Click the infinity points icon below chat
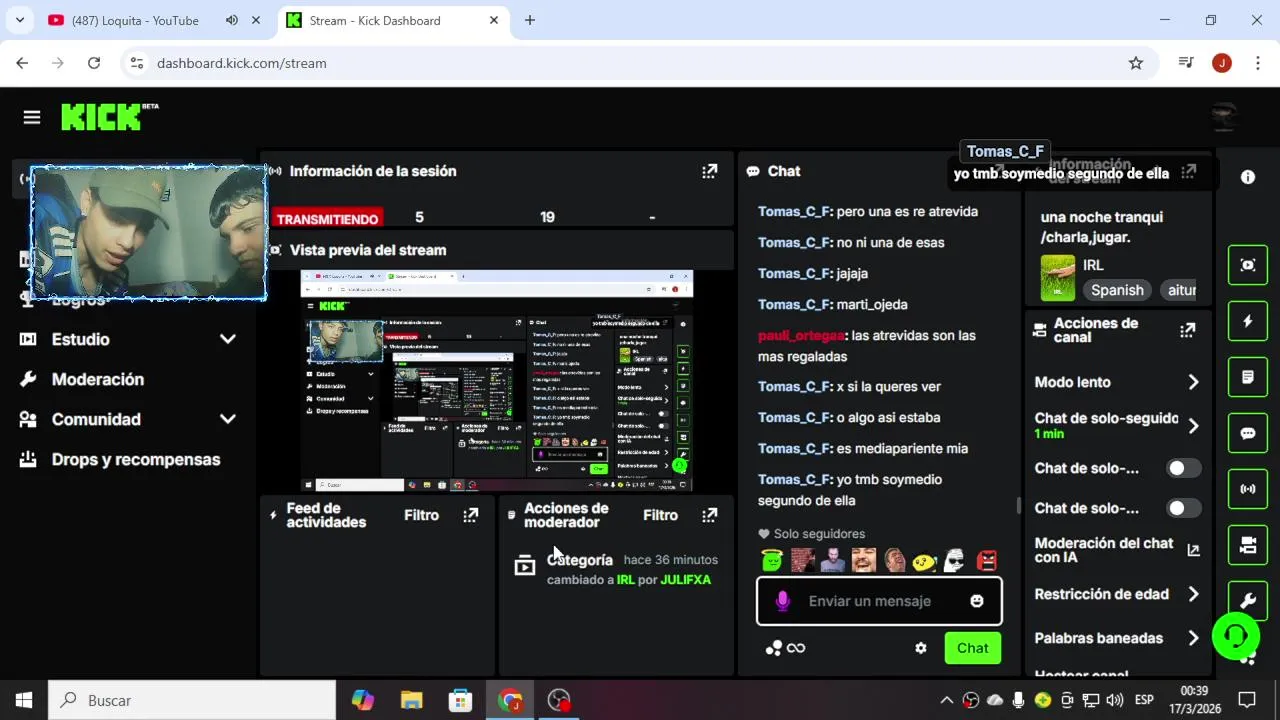The height and width of the screenshot is (720, 1280). coord(796,648)
